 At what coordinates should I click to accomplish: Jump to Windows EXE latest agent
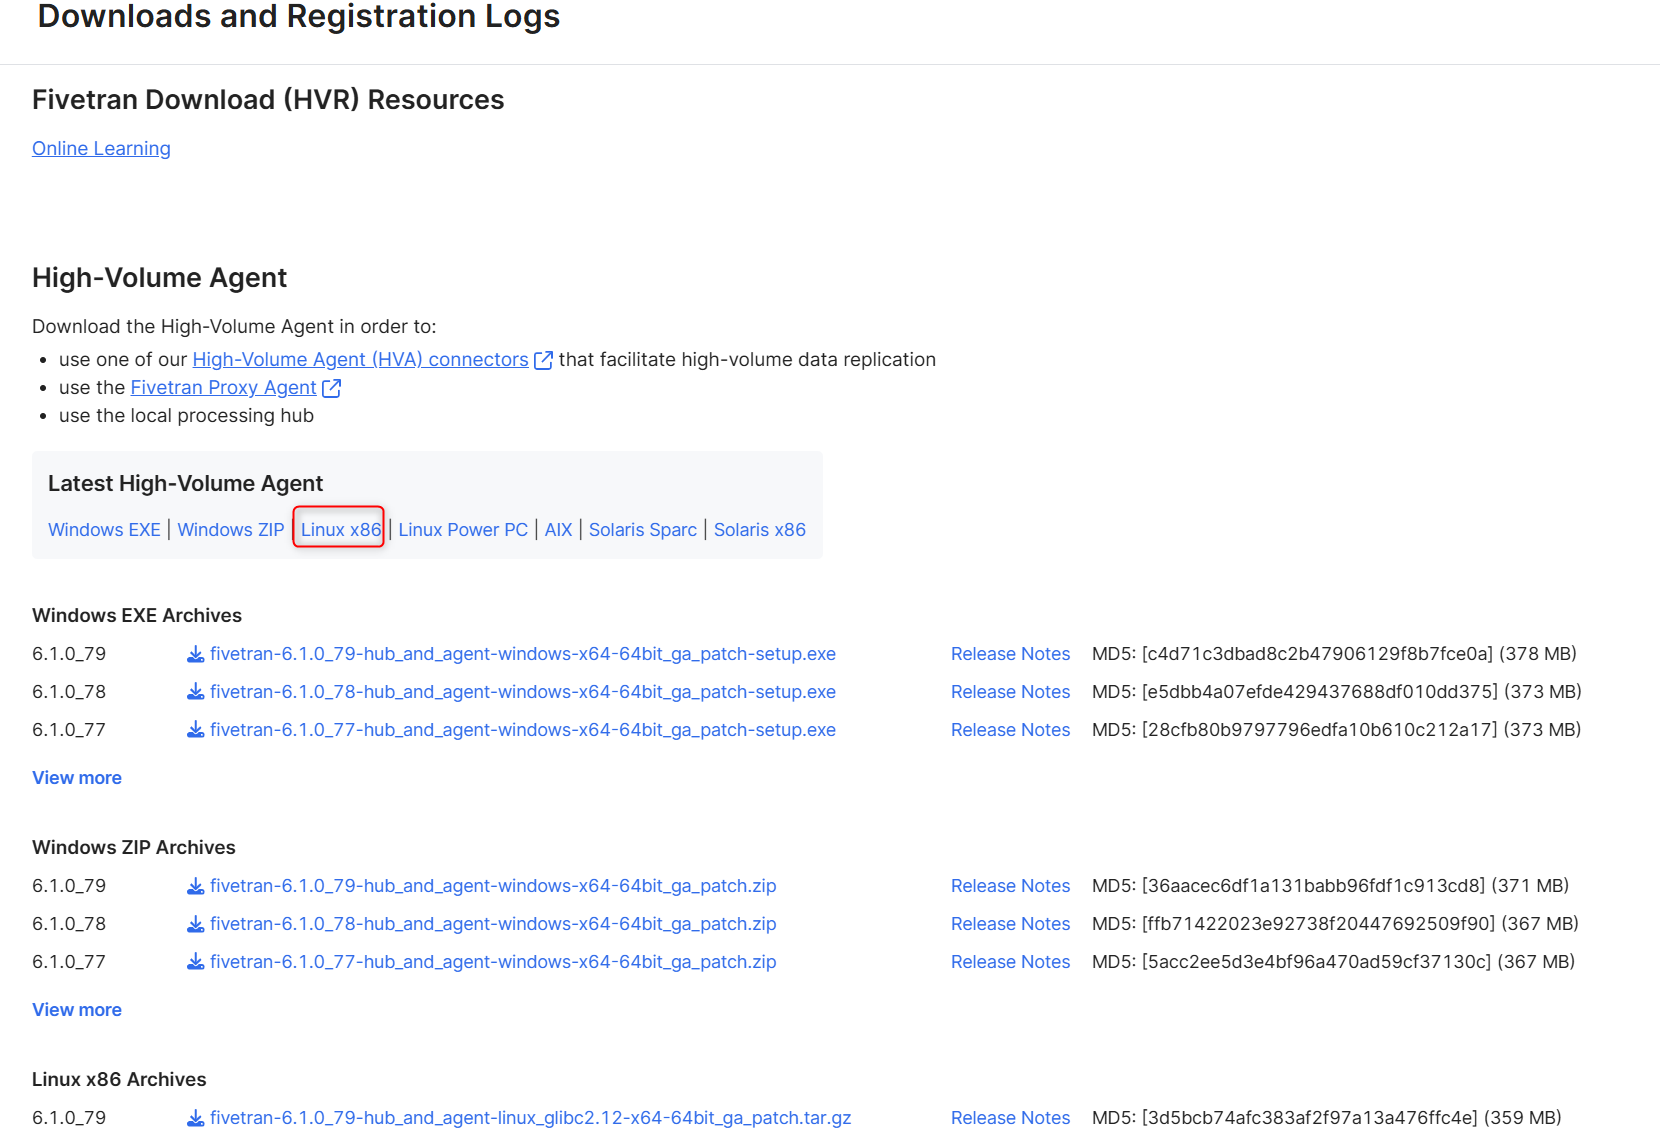(x=104, y=529)
